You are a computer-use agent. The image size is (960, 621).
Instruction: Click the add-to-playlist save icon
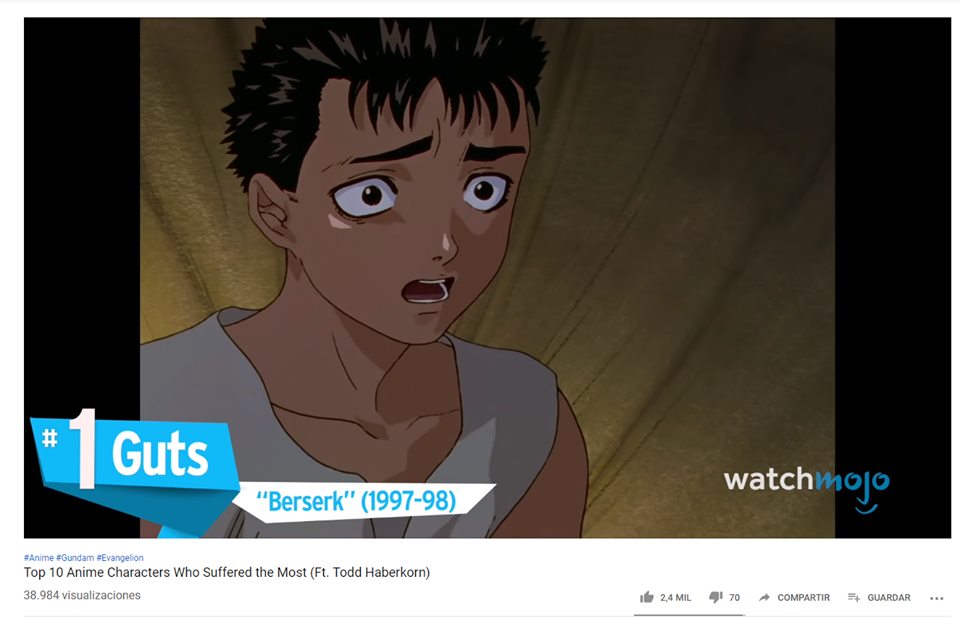pyautogui.click(x=854, y=597)
